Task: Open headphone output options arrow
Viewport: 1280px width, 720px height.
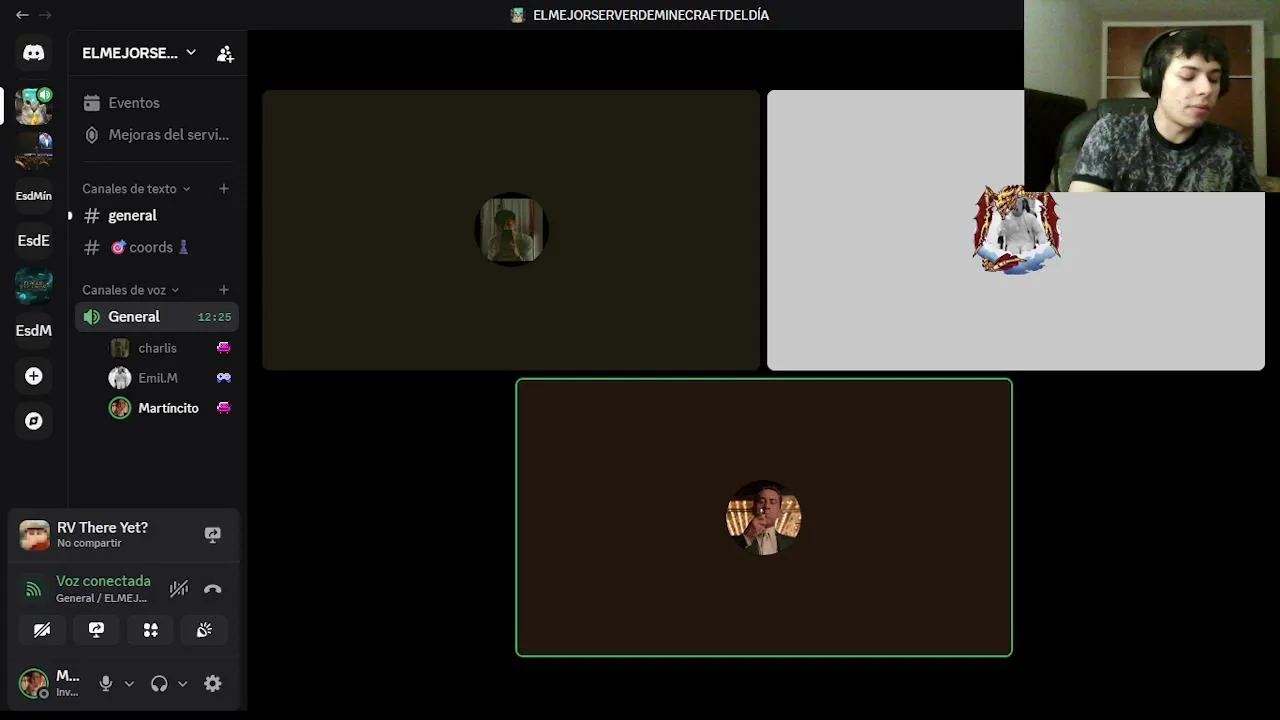Action: pyautogui.click(x=182, y=684)
